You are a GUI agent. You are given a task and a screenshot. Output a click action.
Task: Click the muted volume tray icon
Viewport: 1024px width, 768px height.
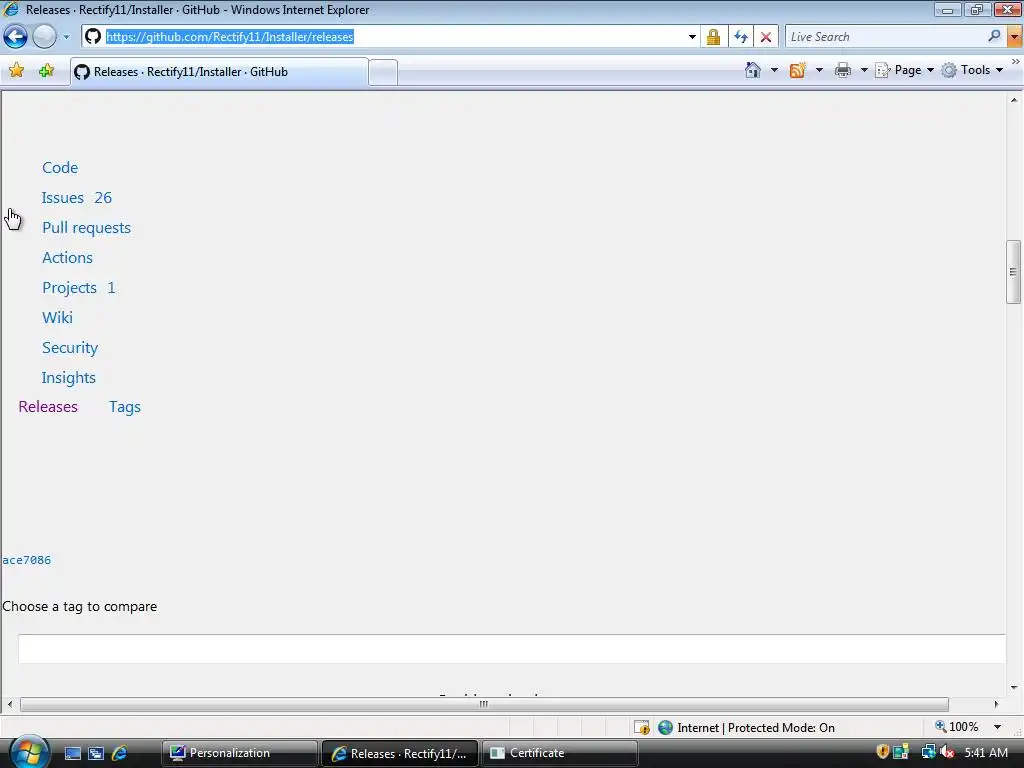tap(947, 752)
